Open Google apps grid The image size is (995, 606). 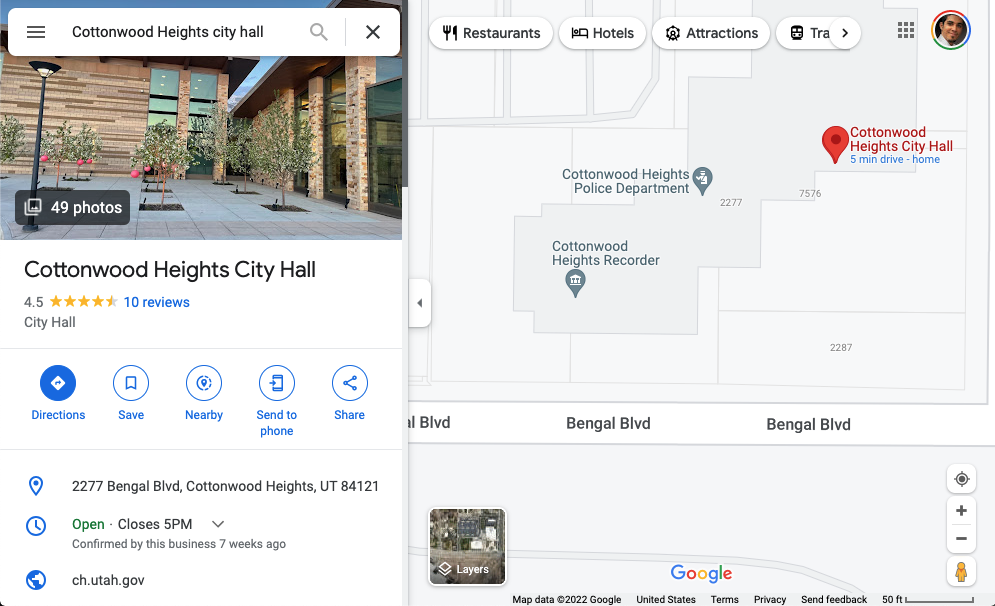point(906,30)
